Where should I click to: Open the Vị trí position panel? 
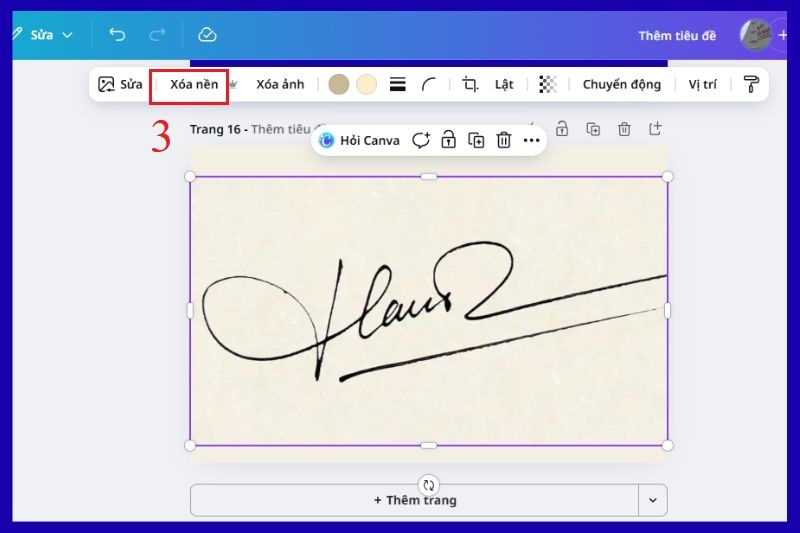pos(703,84)
